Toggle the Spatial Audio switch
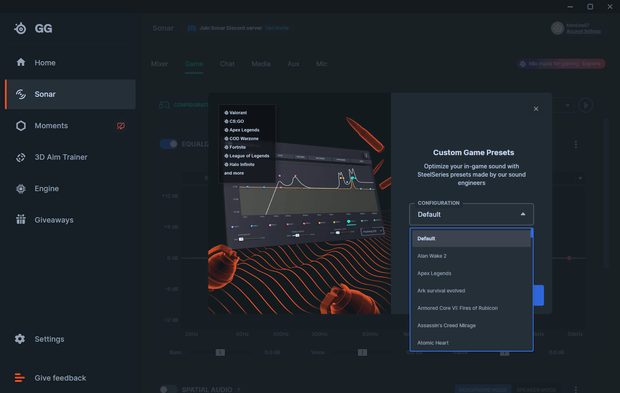620x393 pixels. pos(168,389)
